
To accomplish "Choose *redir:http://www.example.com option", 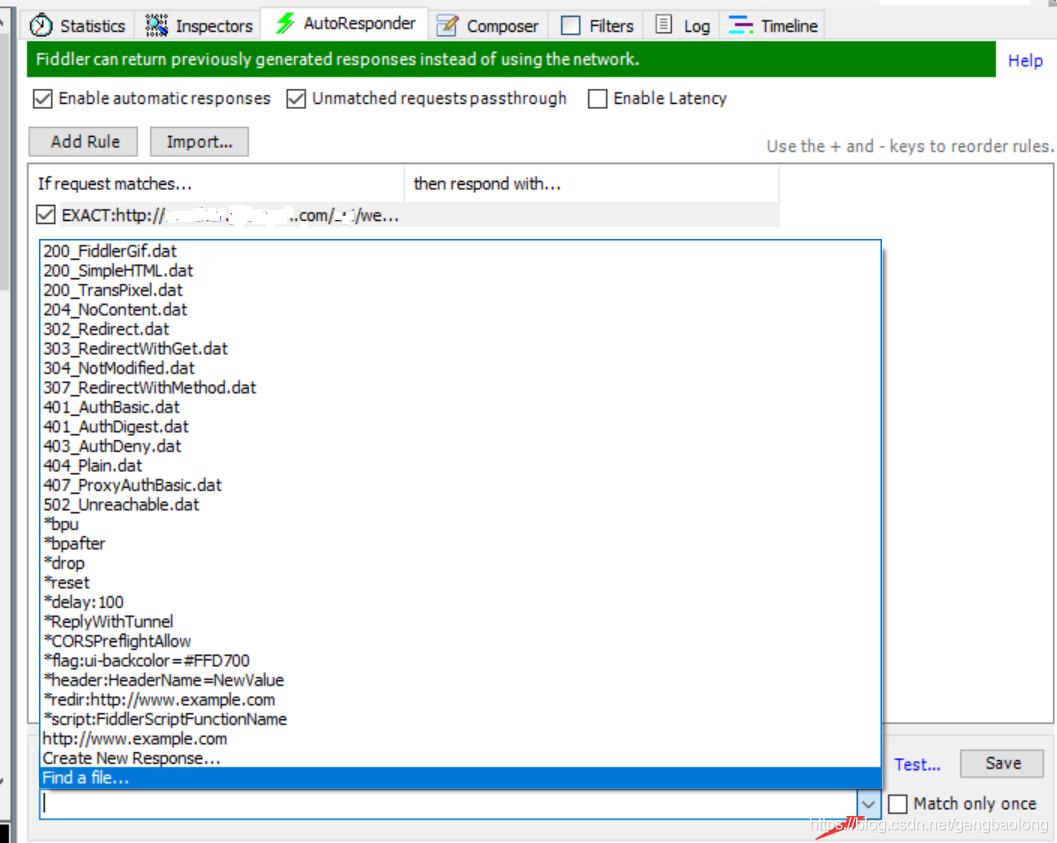I will click(x=460, y=700).
